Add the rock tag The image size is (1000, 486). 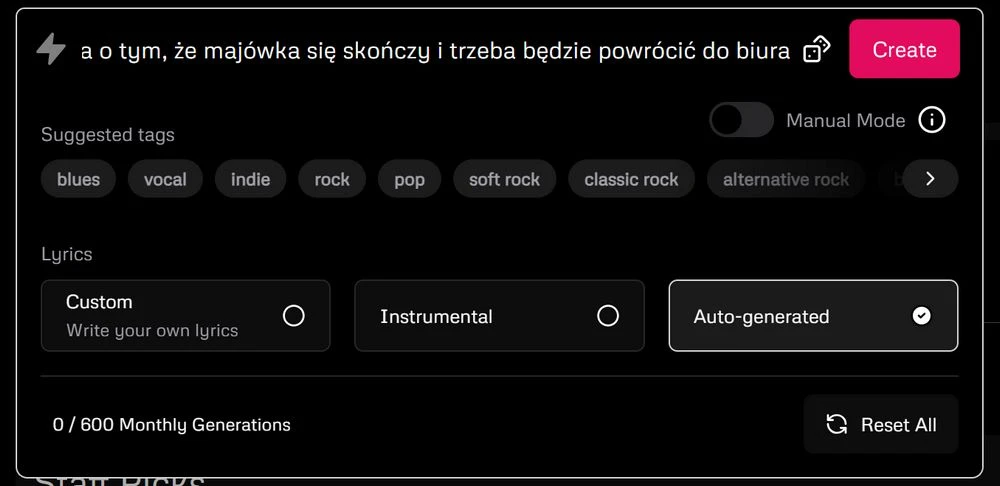point(332,179)
